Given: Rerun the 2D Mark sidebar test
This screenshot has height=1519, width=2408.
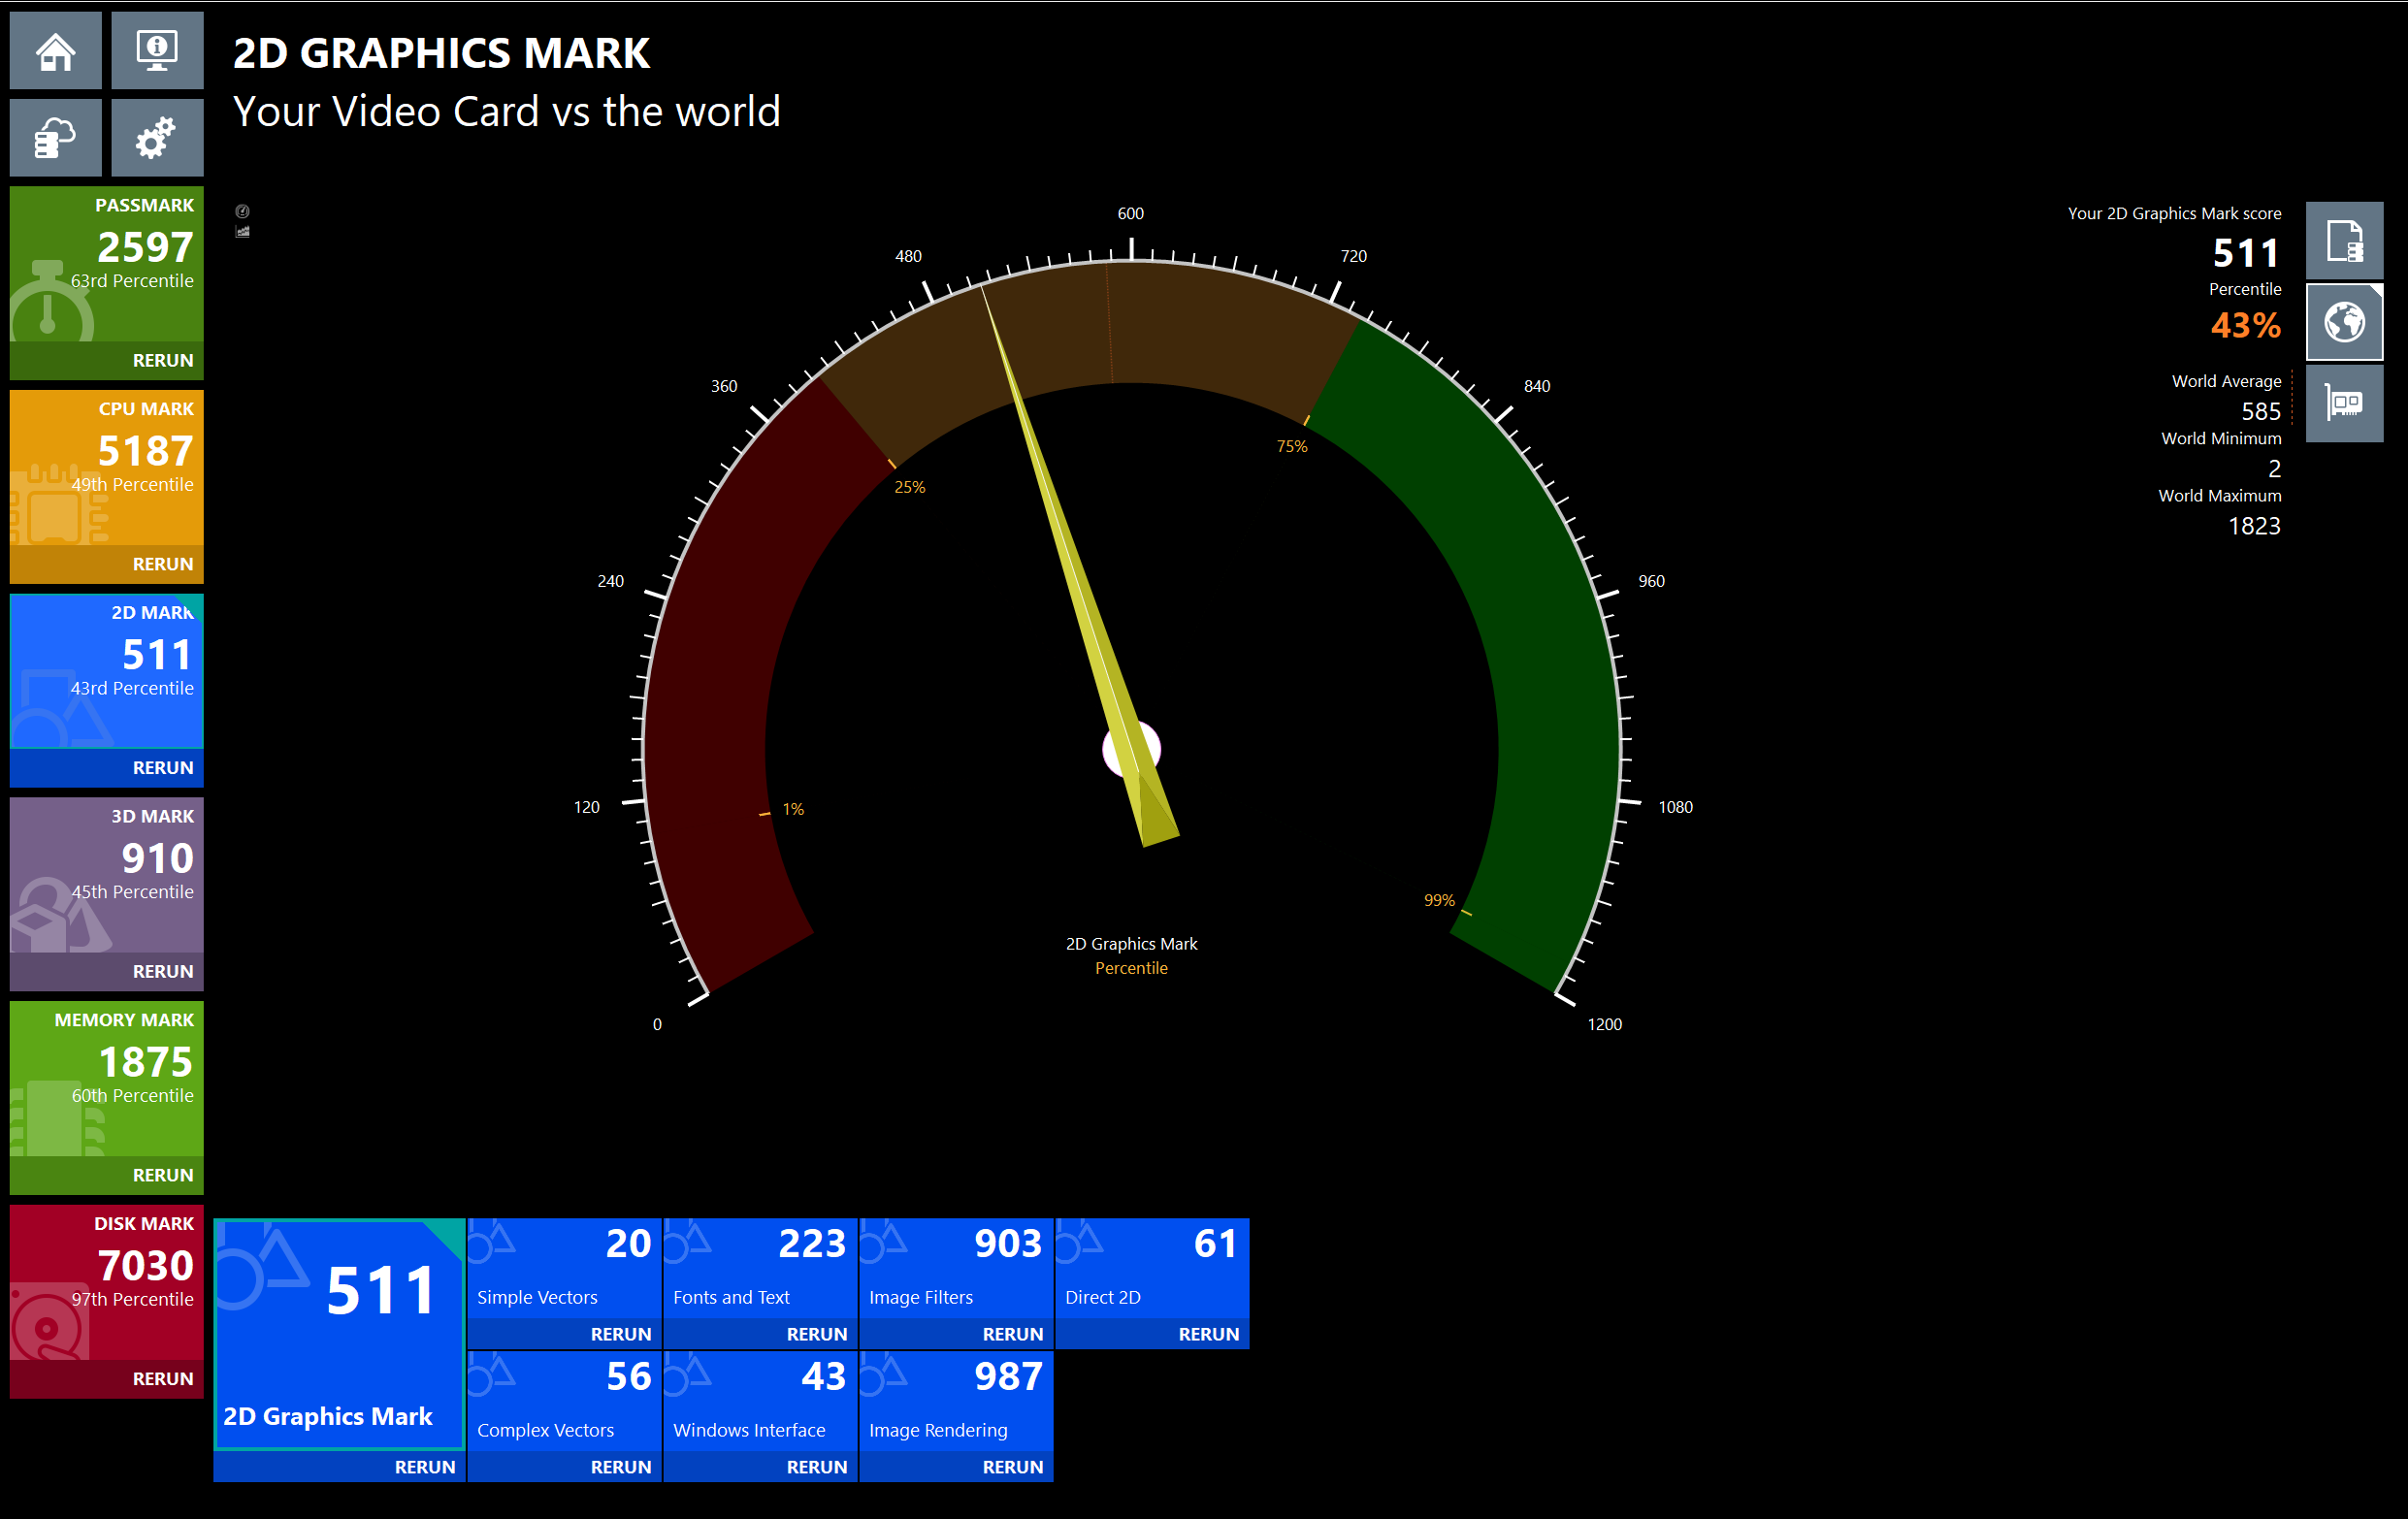Looking at the screenshot, I should 163,768.
